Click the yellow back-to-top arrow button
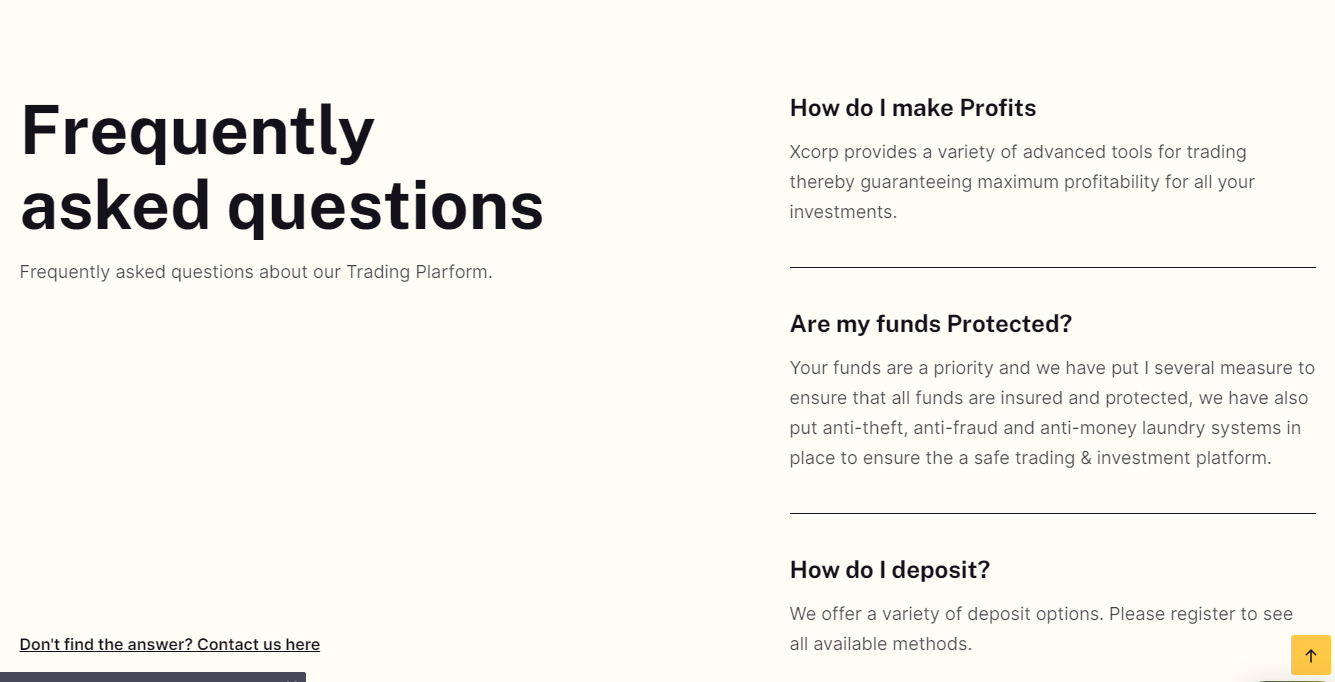This screenshot has height=682, width=1335. point(1310,655)
